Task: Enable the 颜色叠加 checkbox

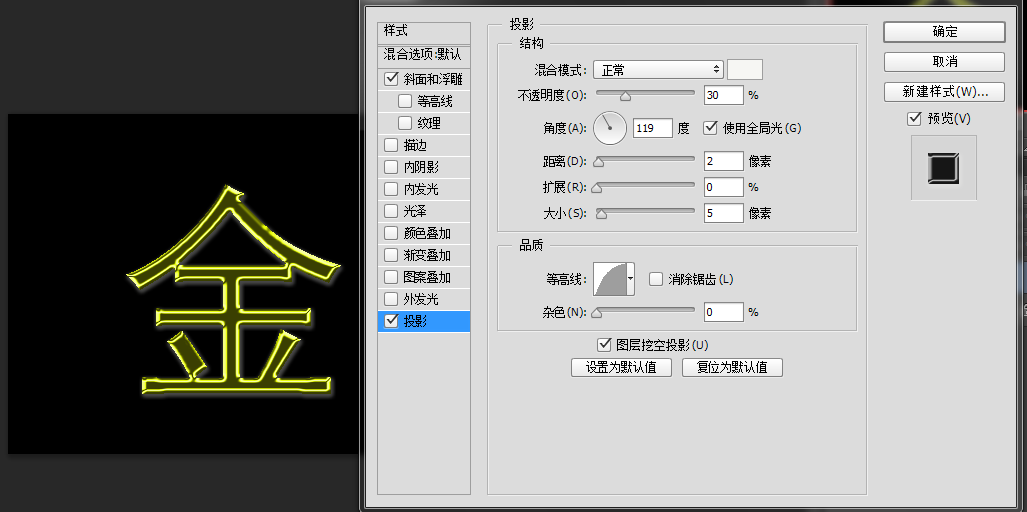Action: 391,233
